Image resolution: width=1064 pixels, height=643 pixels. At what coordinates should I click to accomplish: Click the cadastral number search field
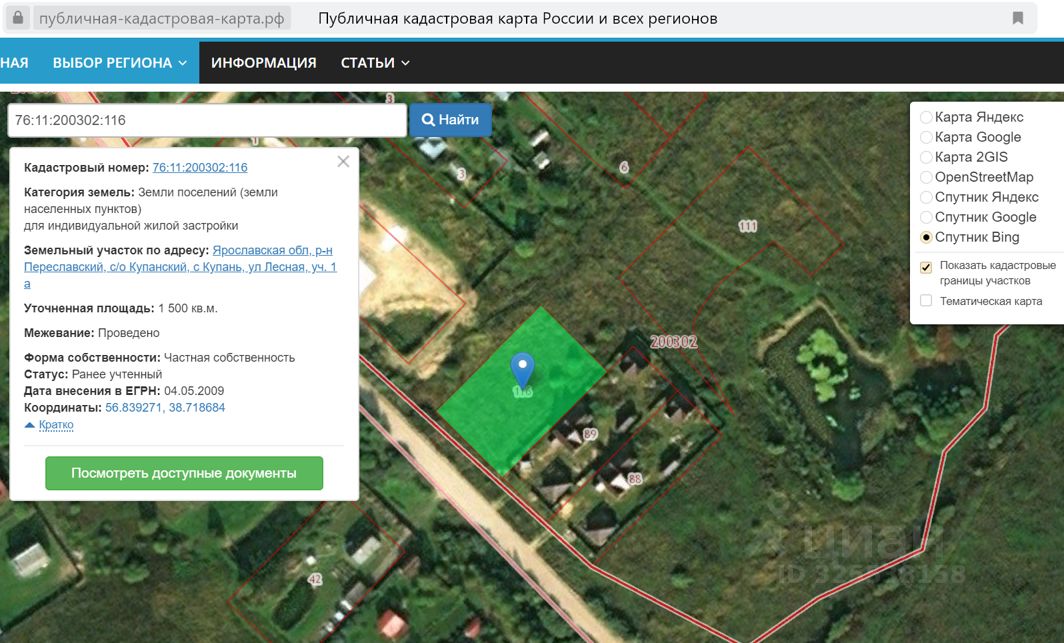click(206, 120)
